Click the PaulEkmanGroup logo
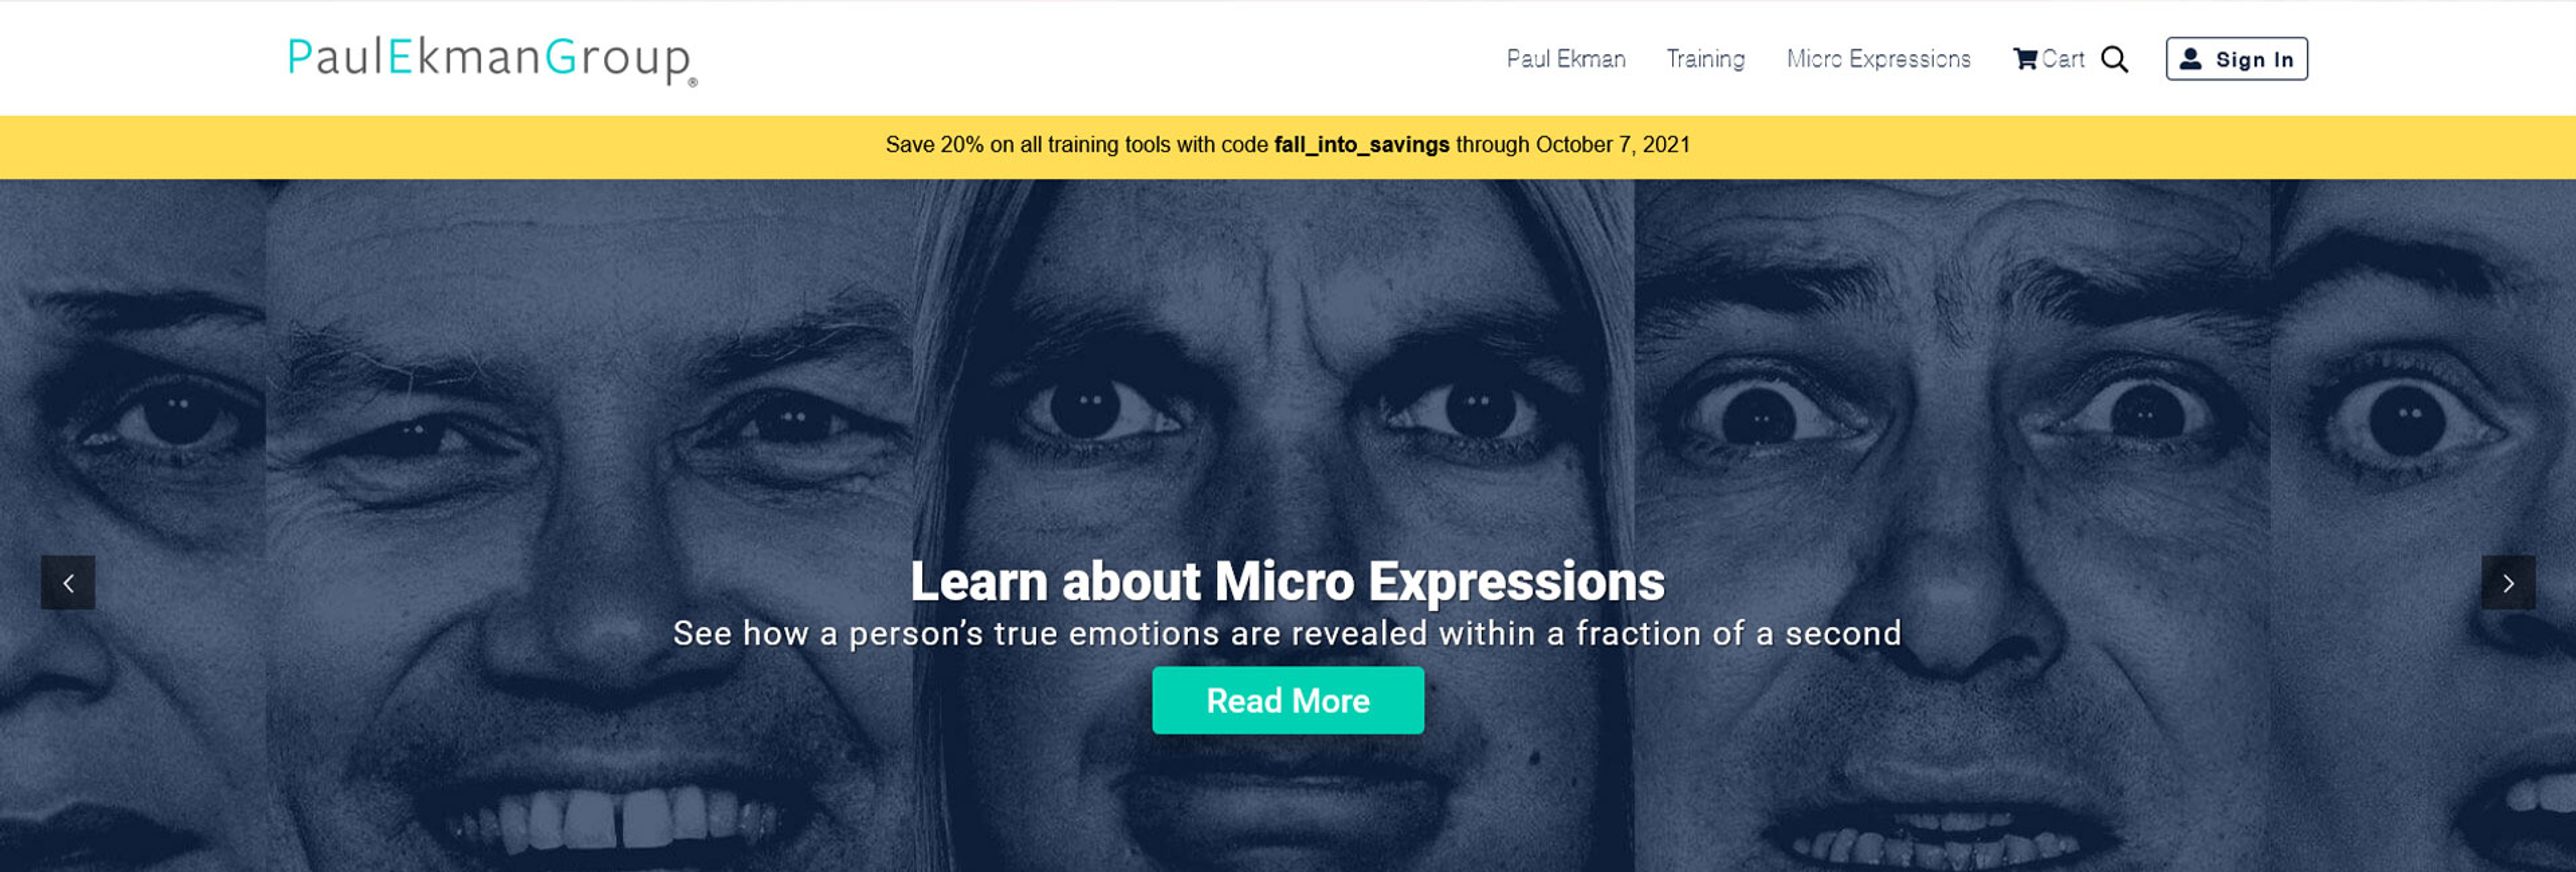The width and height of the screenshot is (2576, 872). (x=492, y=59)
